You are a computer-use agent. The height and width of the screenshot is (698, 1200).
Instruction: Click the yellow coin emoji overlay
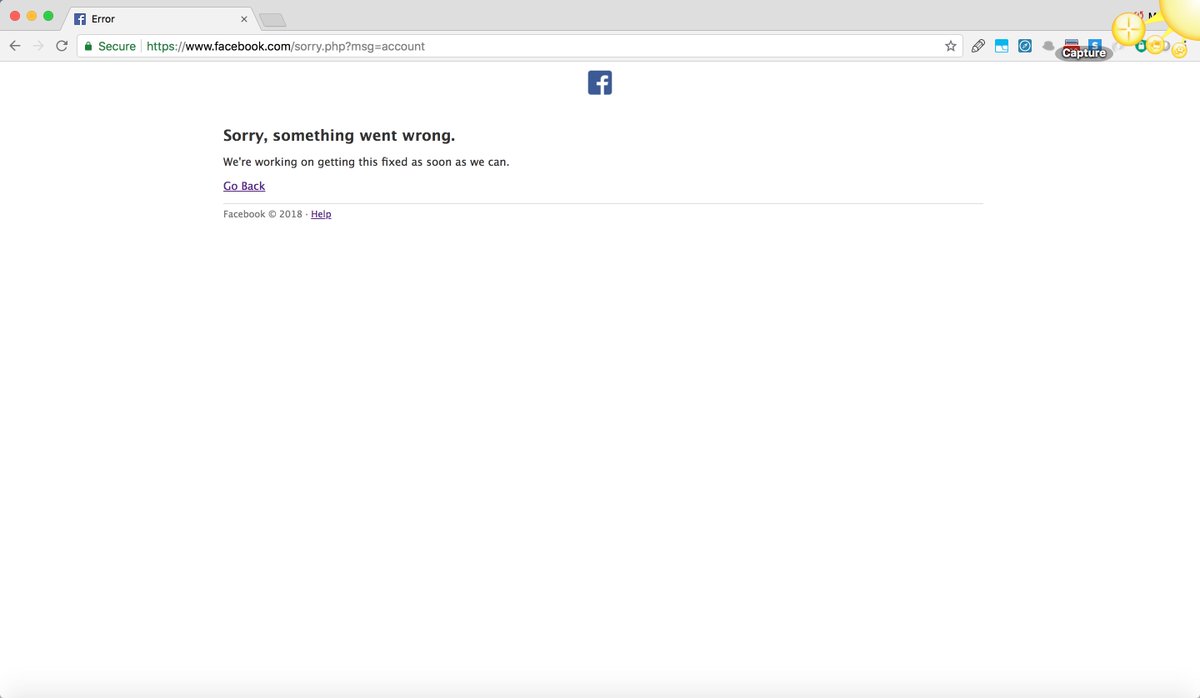tap(1128, 27)
